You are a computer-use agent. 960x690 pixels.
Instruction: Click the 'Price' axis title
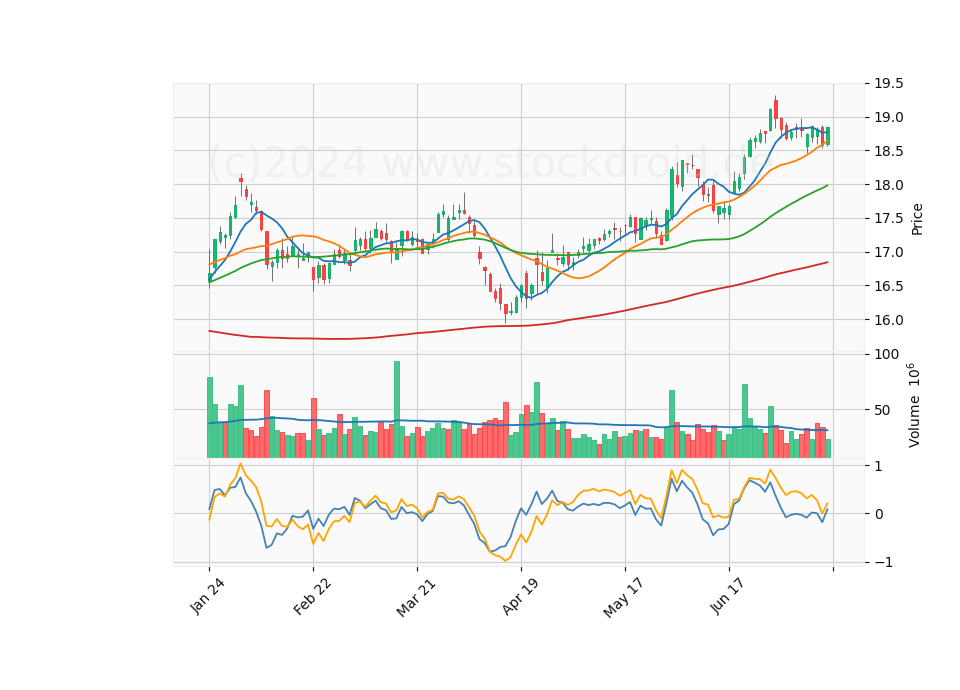pos(917,219)
